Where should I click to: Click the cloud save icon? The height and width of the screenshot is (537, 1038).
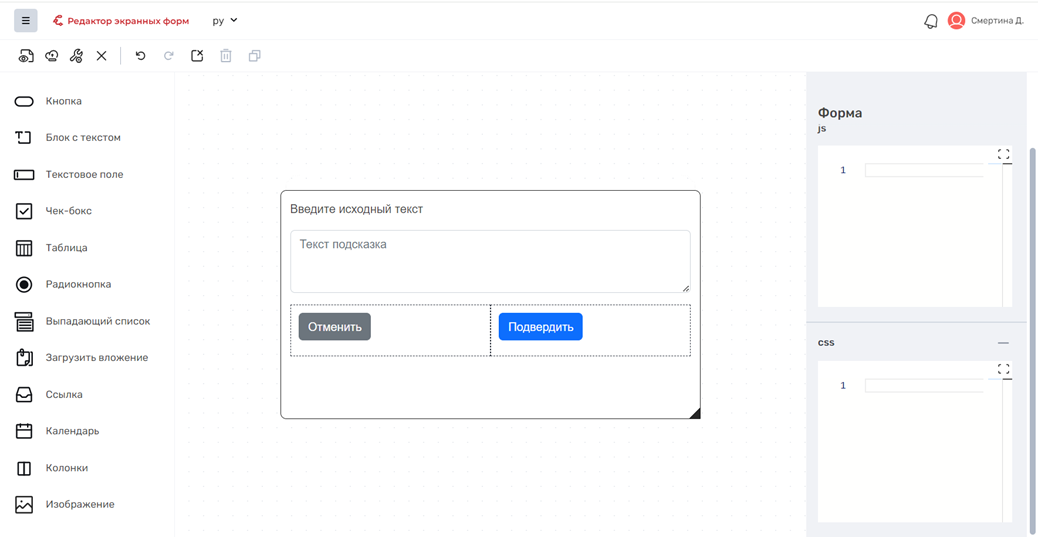coord(51,56)
